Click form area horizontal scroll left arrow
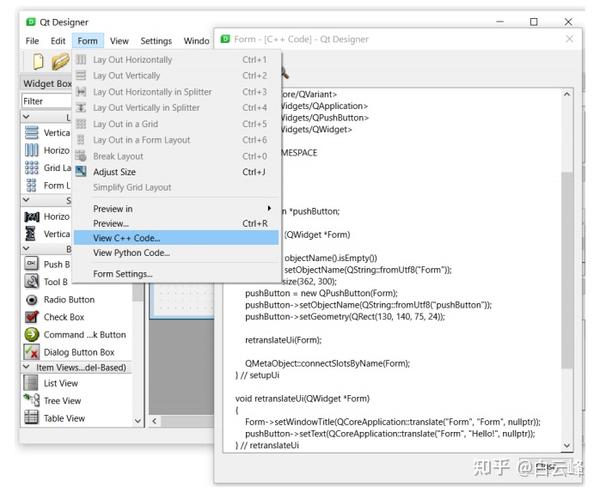 tap(154, 421)
